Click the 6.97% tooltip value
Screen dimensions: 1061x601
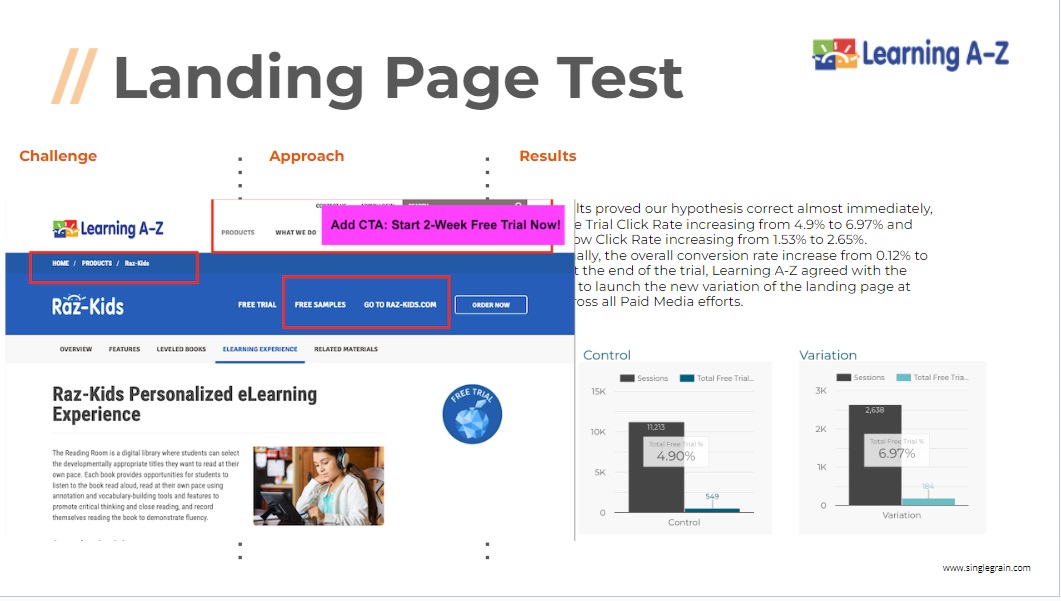pyautogui.click(x=897, y=453)
